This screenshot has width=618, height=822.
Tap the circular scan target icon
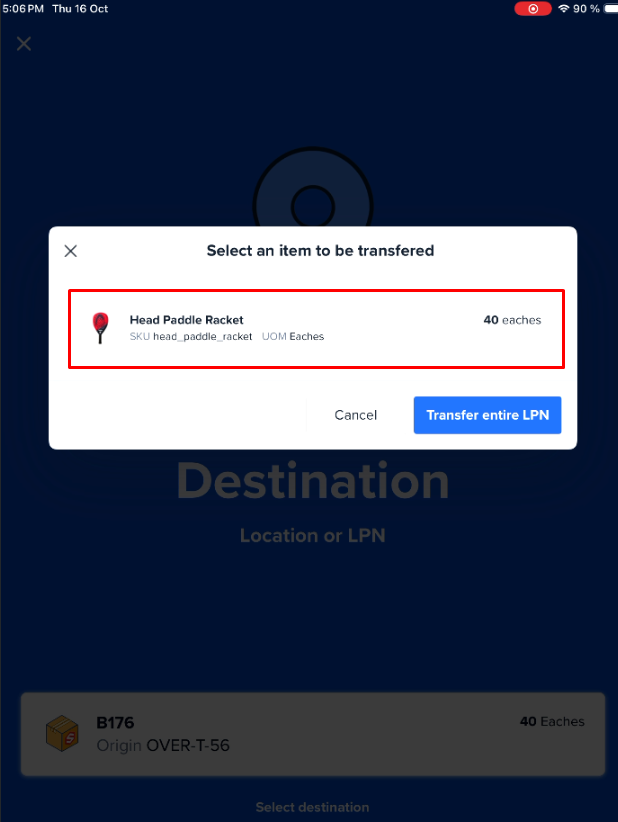click(313, 206)
